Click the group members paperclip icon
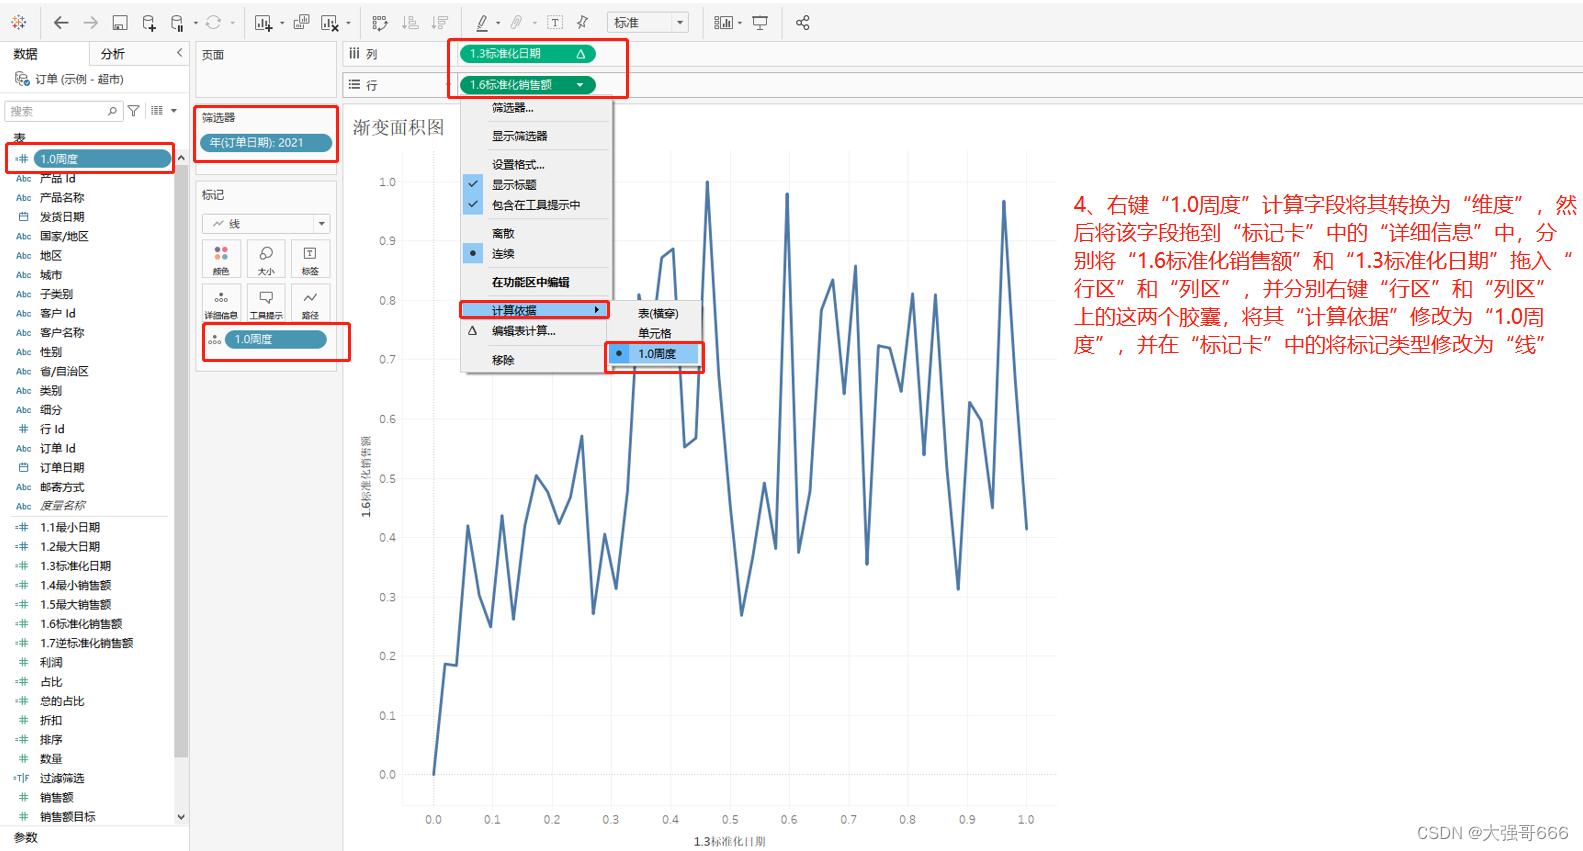 tap(516, 22)
